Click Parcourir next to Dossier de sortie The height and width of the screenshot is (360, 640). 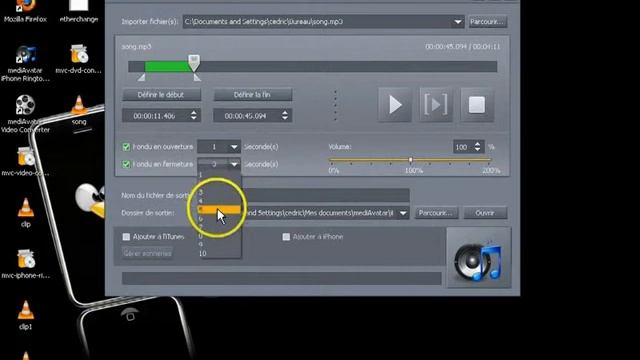click(436, 213)
